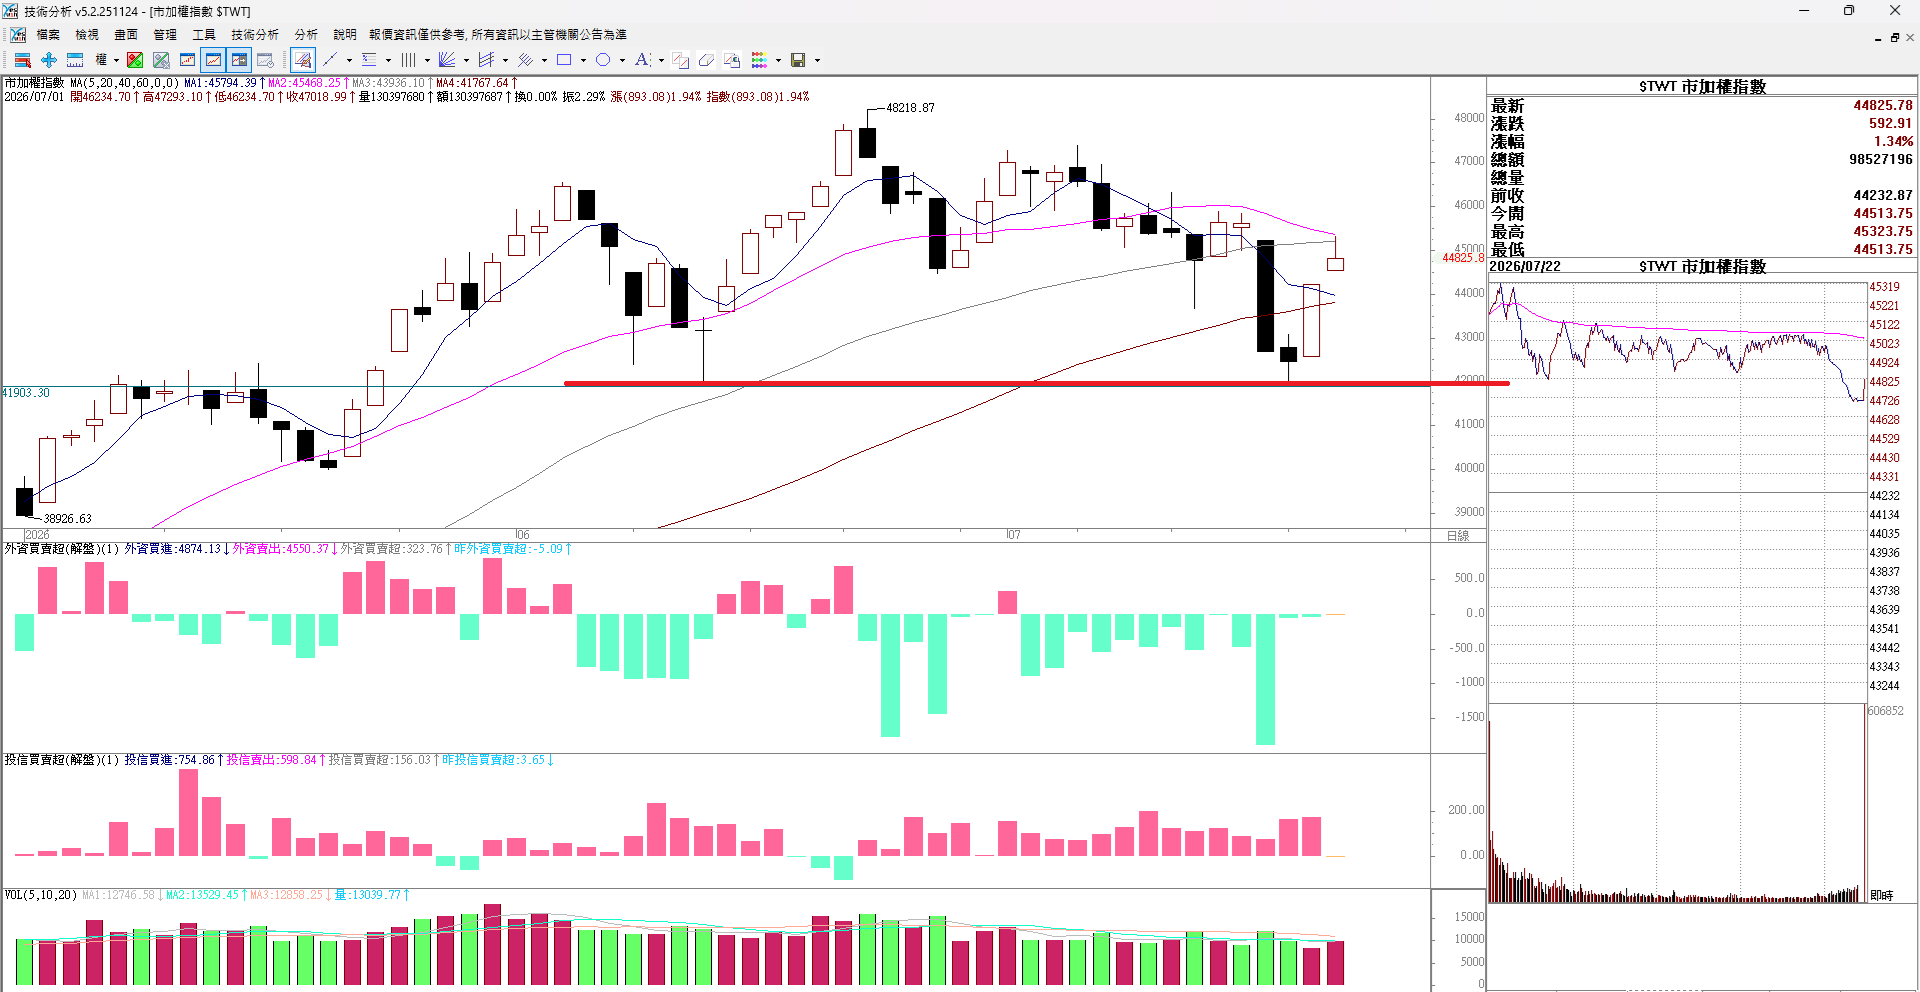
Task: Expand the rectangle tool dropdown arrow
Action: [x=583, y=60]
